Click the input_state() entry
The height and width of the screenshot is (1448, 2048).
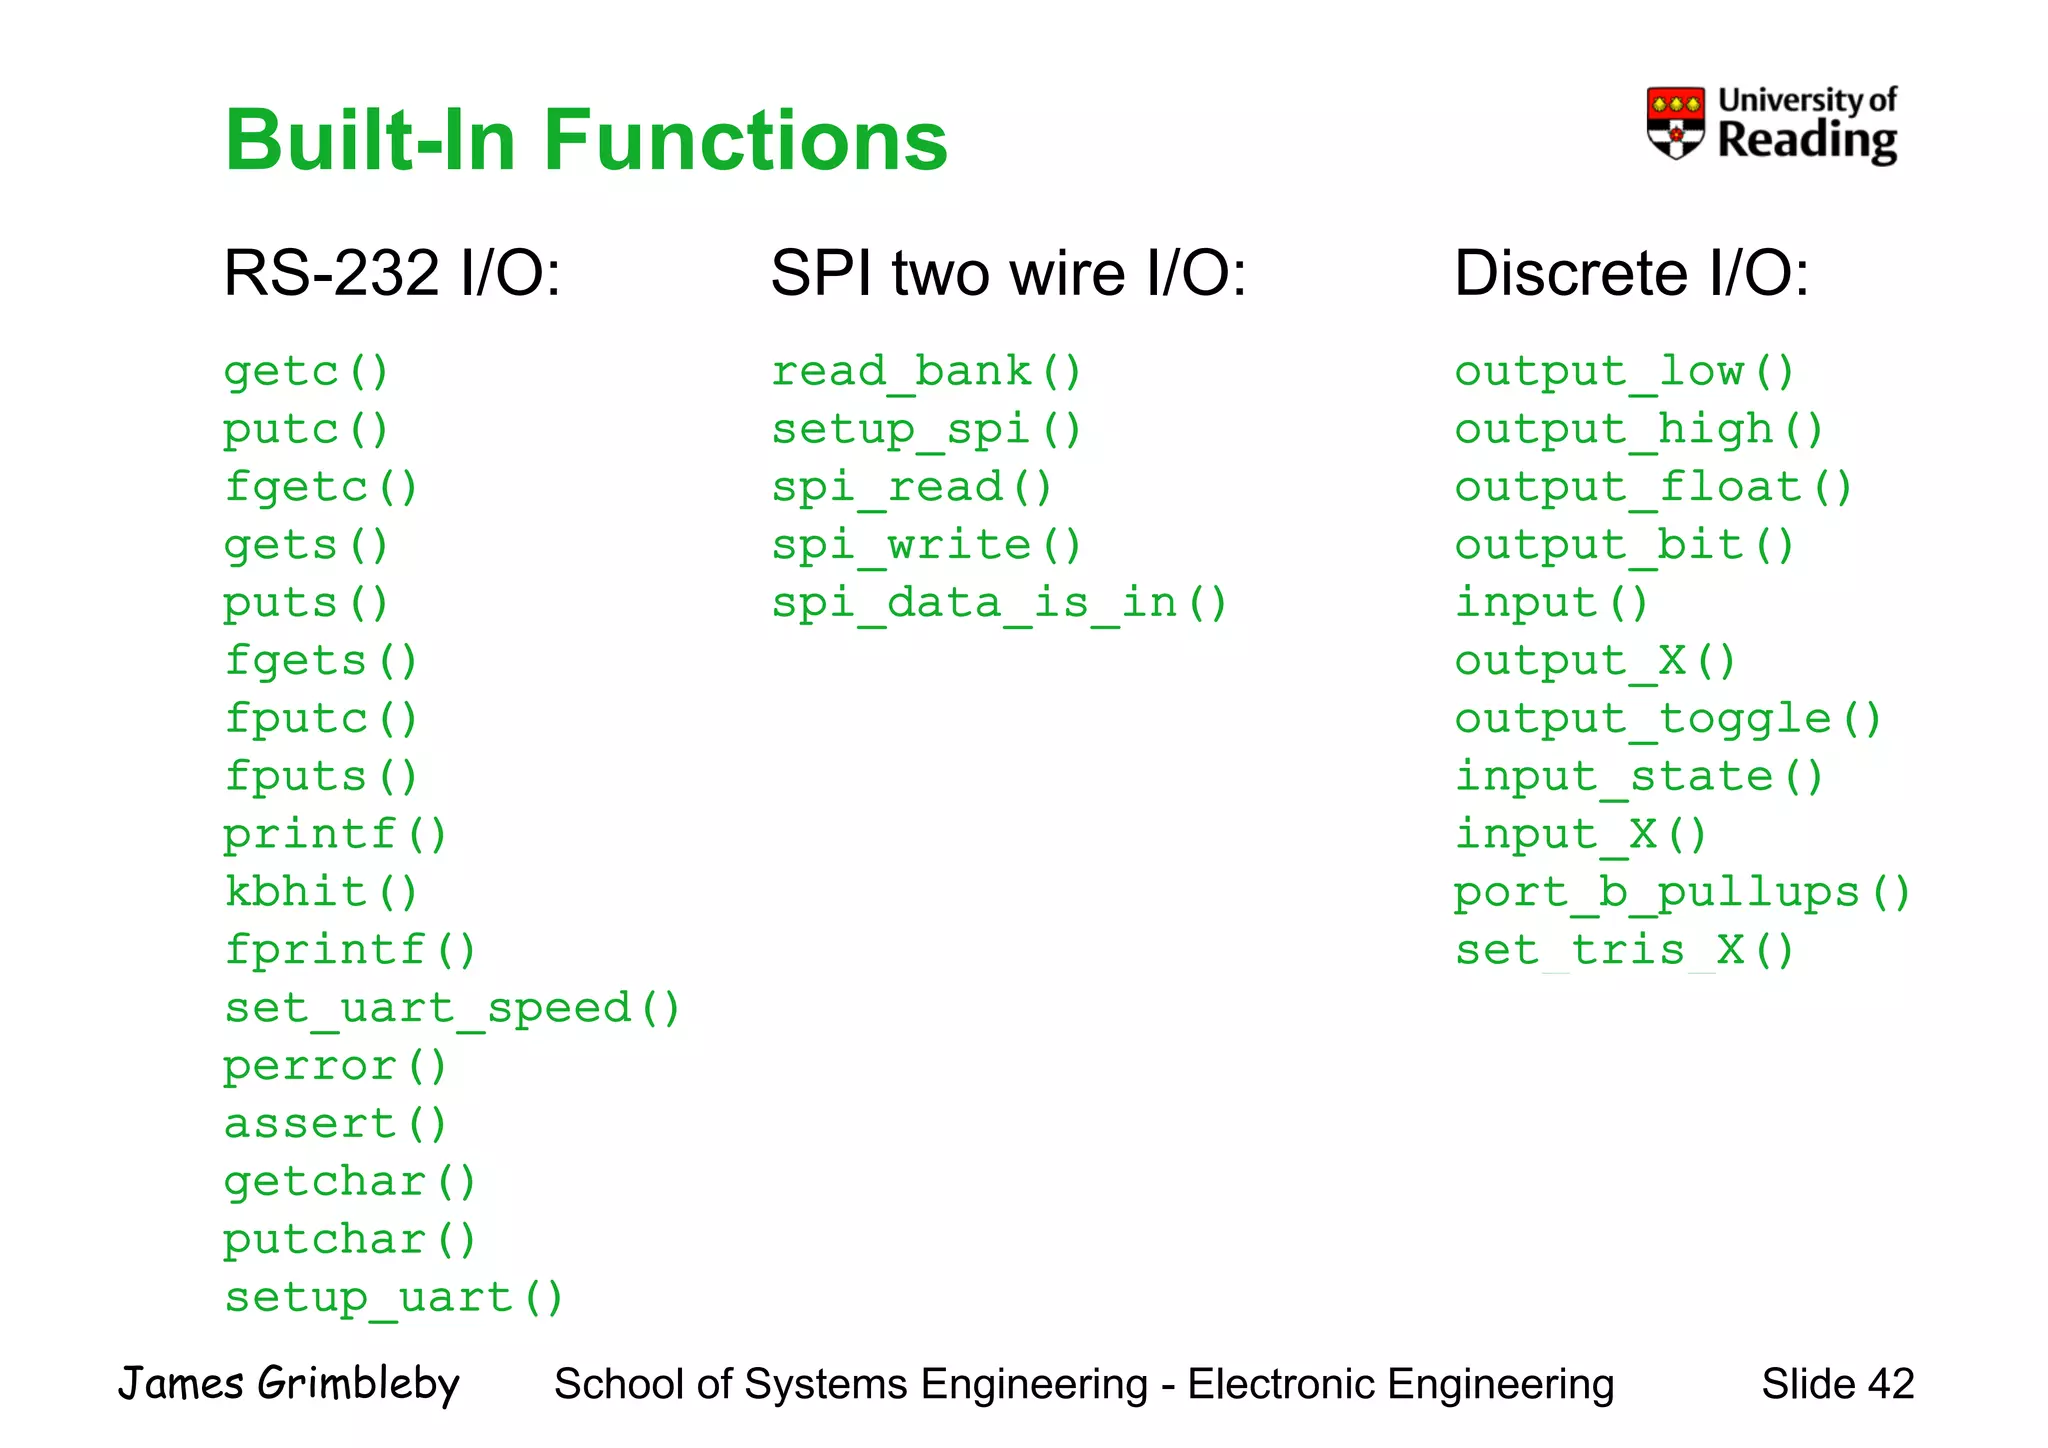1640,777
